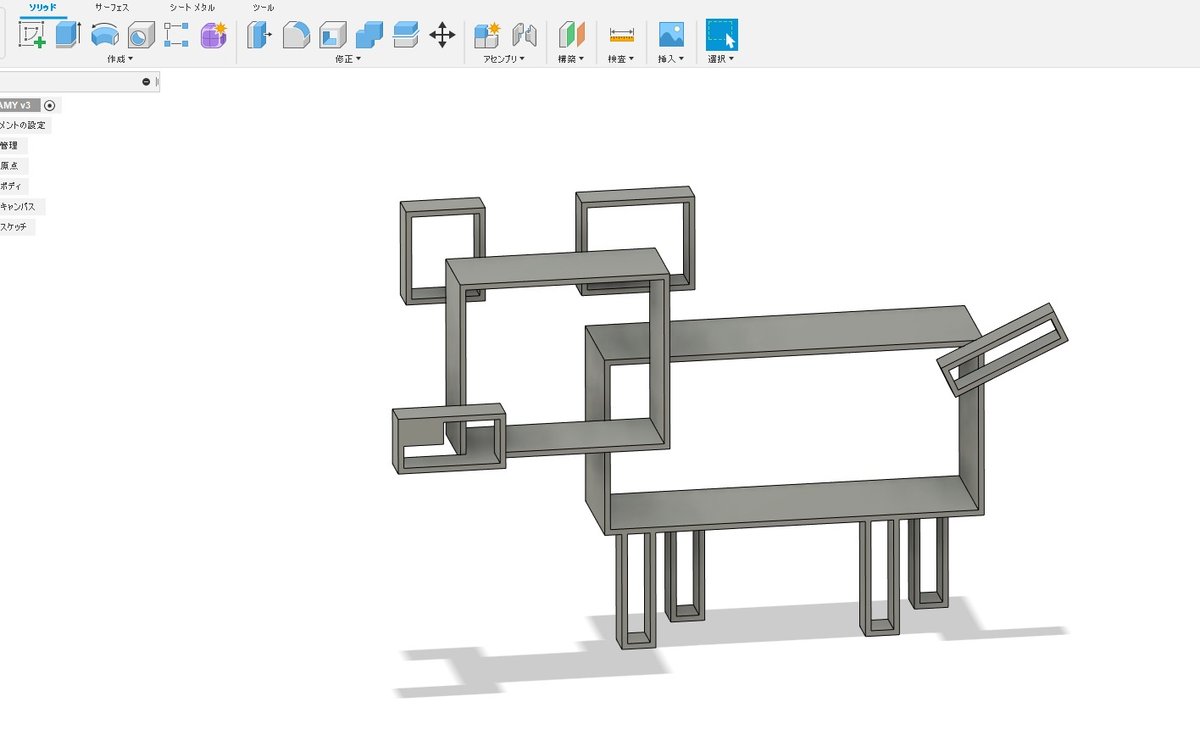Viewport: 1200px width, 752px height.
Task: Select the Split Face tool
Action: point(404,35)
